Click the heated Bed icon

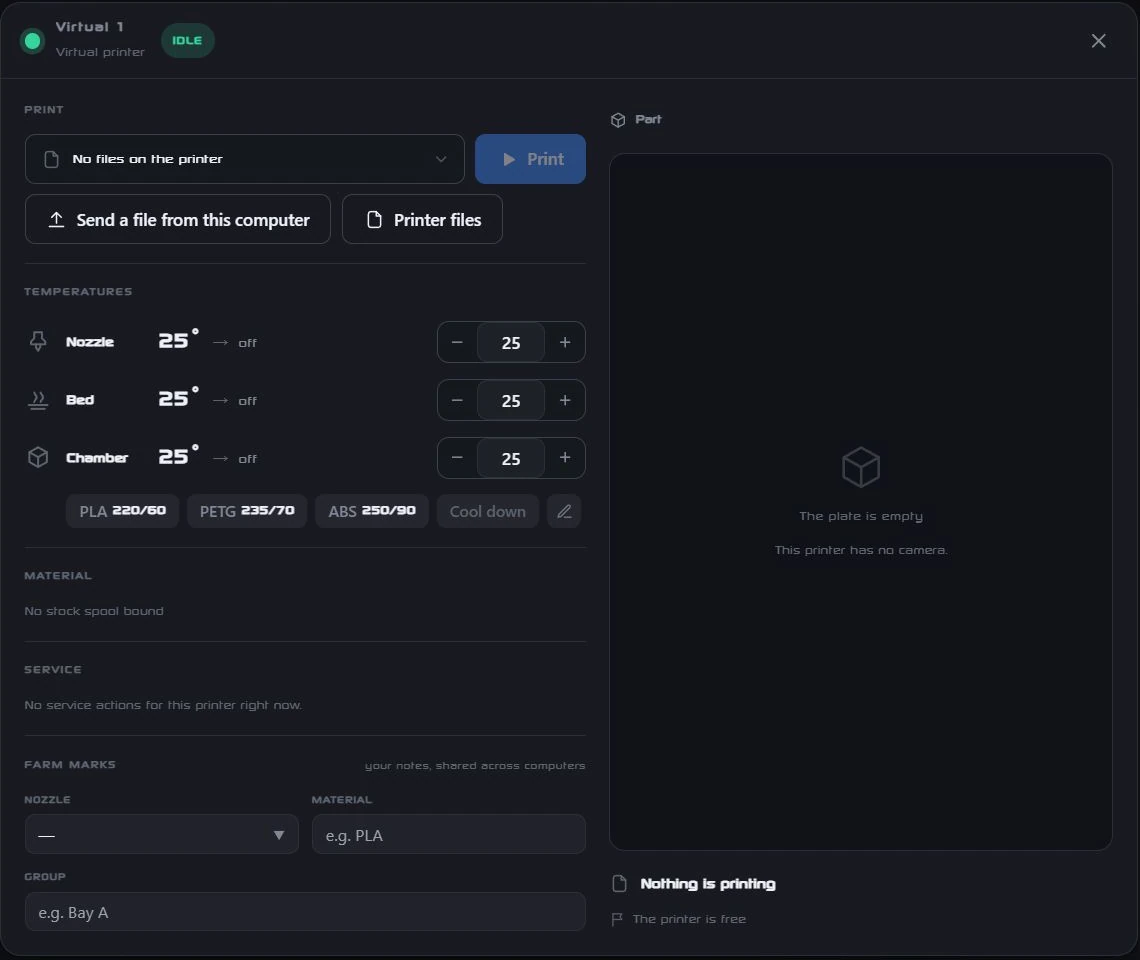coord(38,400)
